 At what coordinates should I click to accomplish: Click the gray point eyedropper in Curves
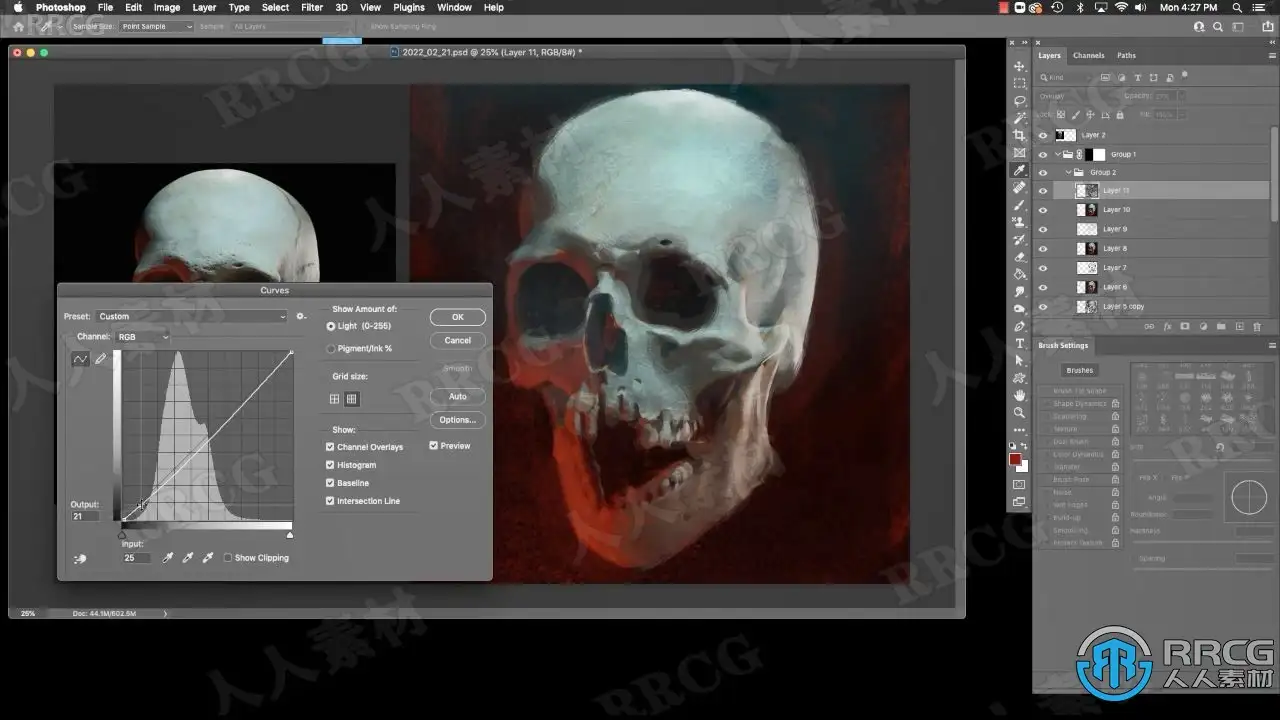[187, 558]
